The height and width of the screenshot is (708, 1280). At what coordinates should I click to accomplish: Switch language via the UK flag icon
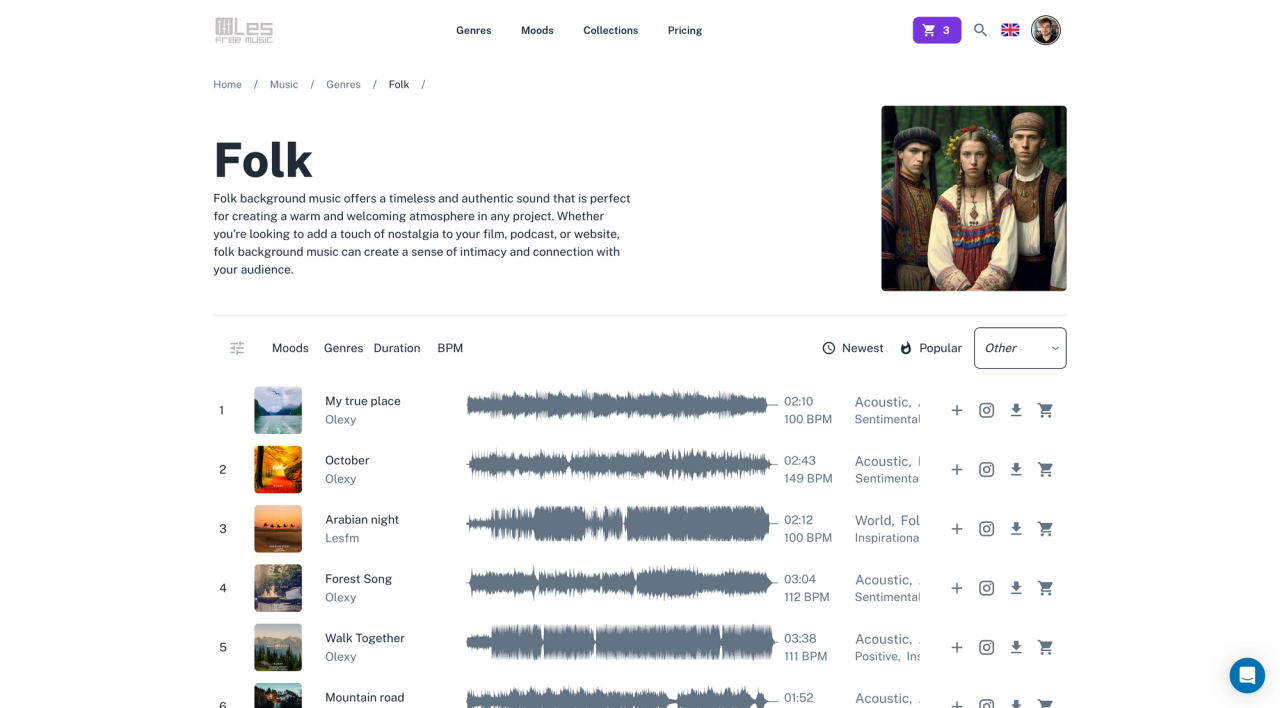click(1010, 30)
